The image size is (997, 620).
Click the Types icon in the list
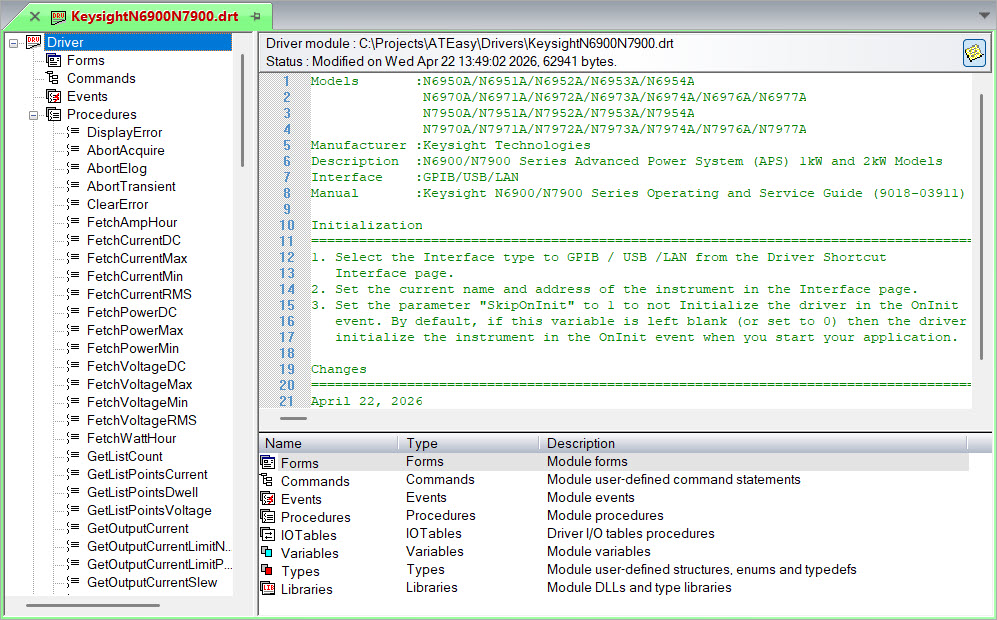267,571
